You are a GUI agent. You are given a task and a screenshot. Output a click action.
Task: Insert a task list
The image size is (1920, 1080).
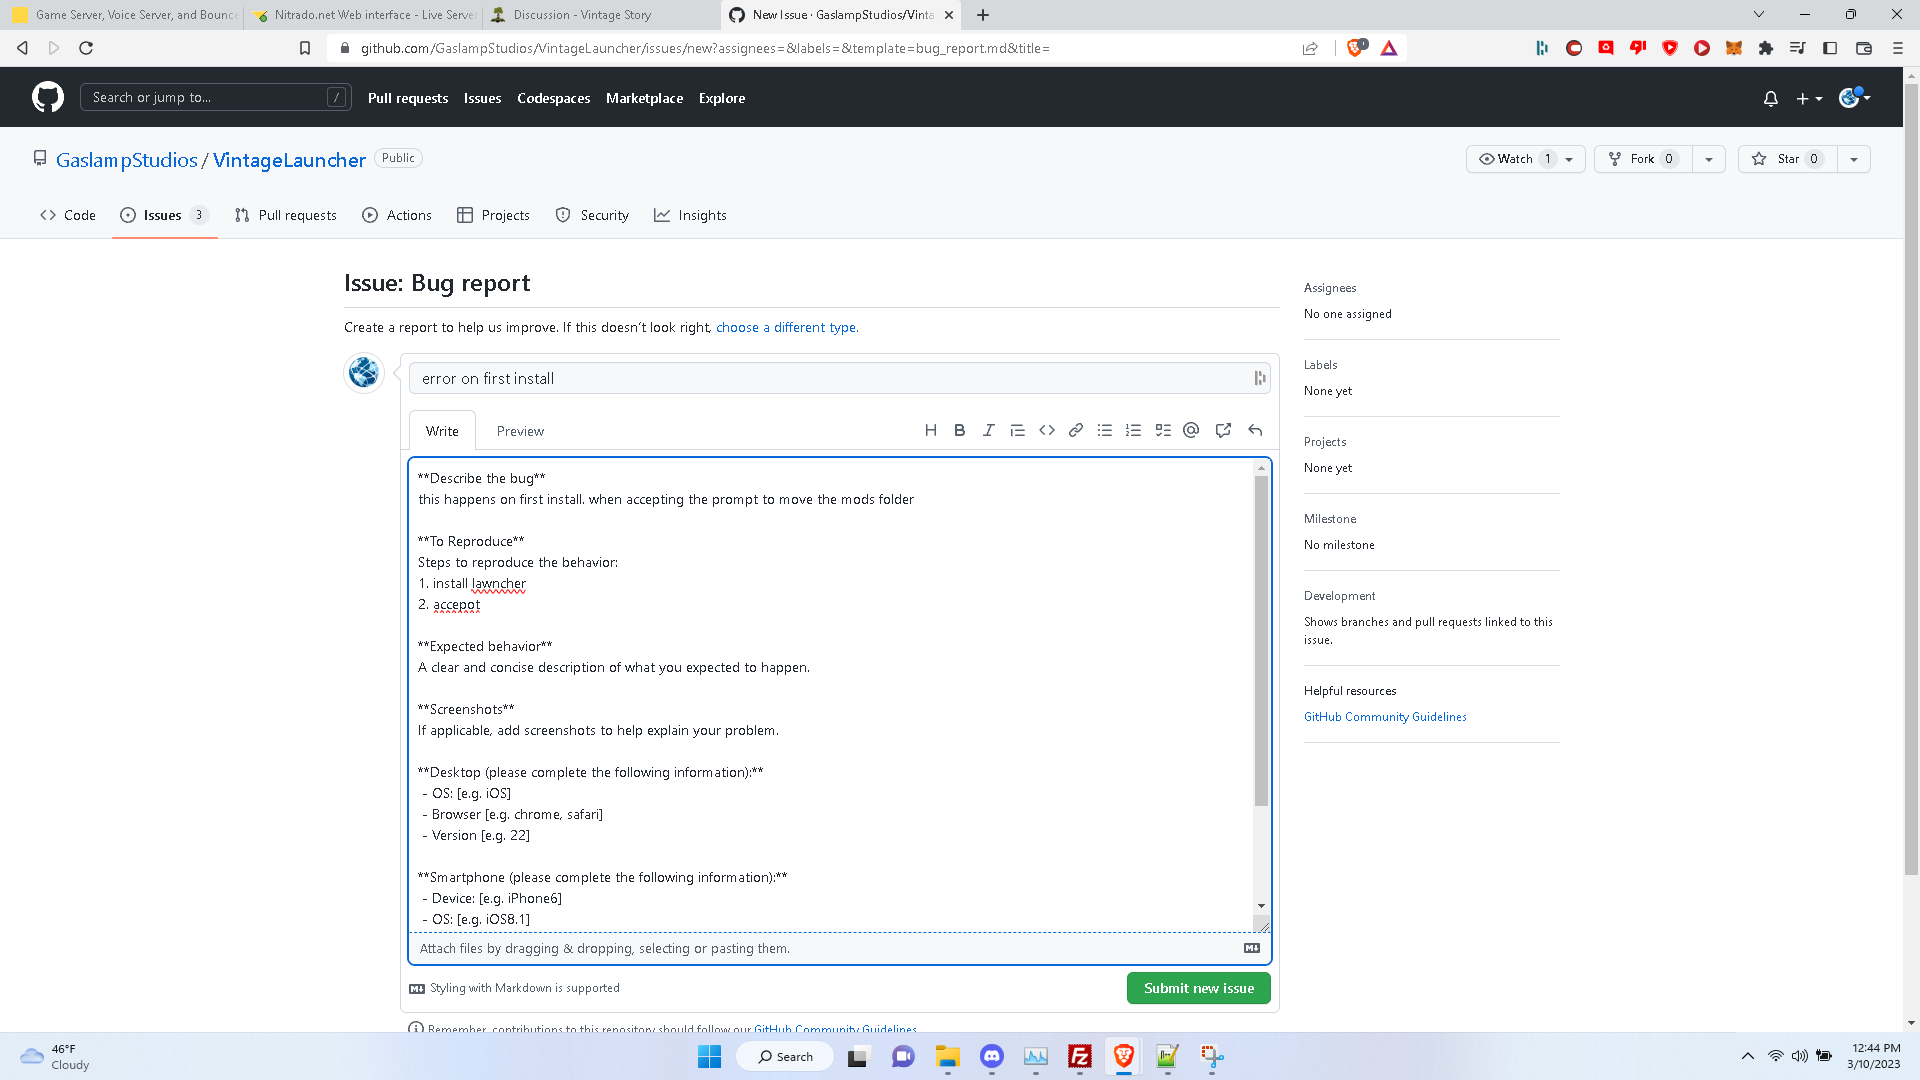point(1162,430)
